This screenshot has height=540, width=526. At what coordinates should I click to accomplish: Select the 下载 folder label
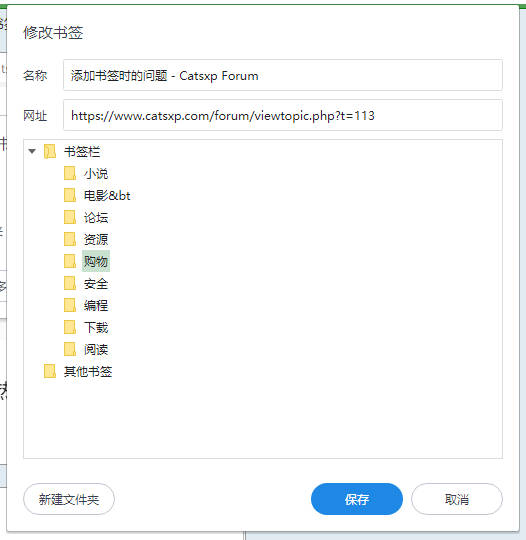[96, 328]
